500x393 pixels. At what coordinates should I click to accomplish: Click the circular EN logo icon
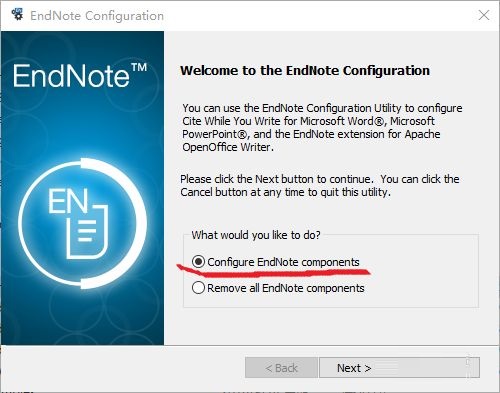tap(82, 223)
